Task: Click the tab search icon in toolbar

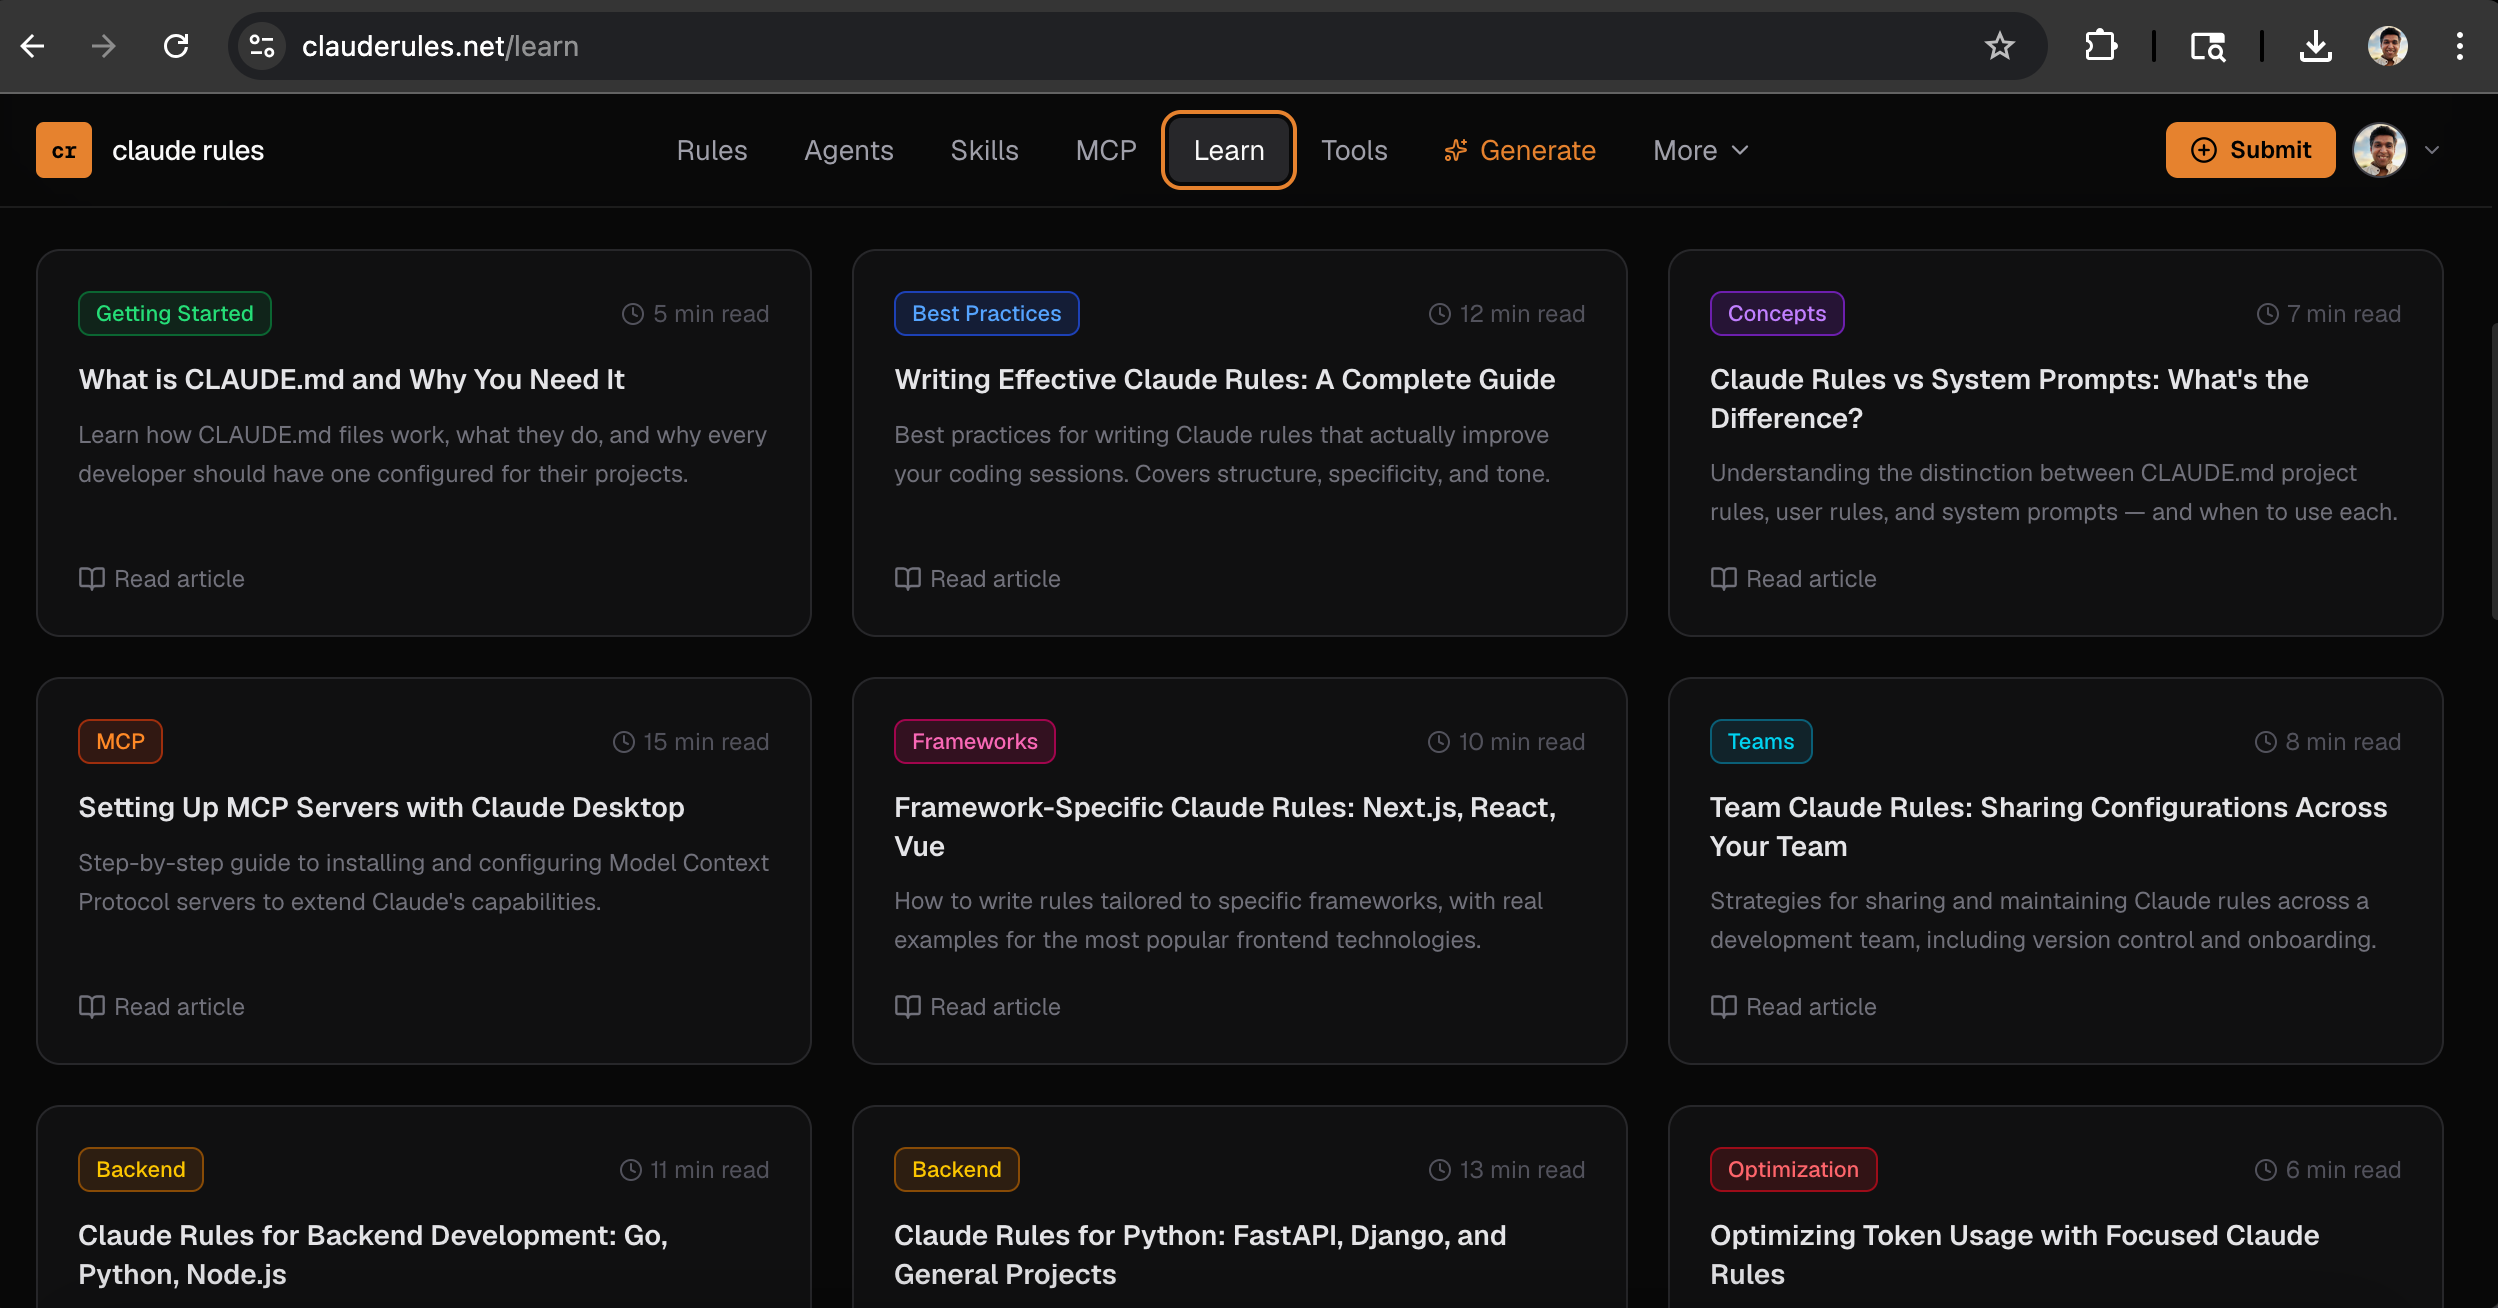Action: coord(2207,46)
